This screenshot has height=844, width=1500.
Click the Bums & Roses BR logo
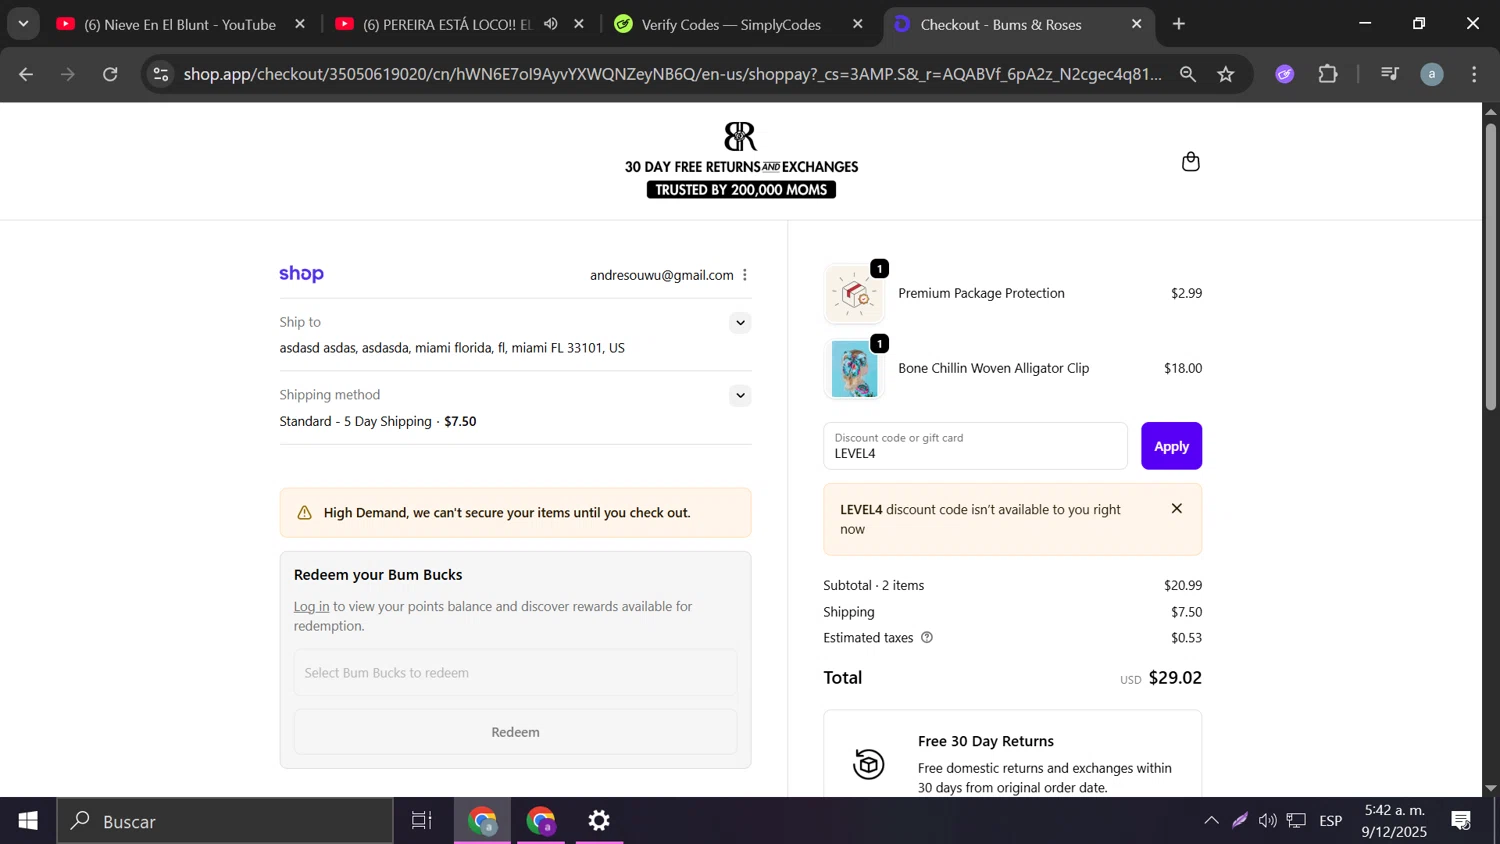pos(741,136)
